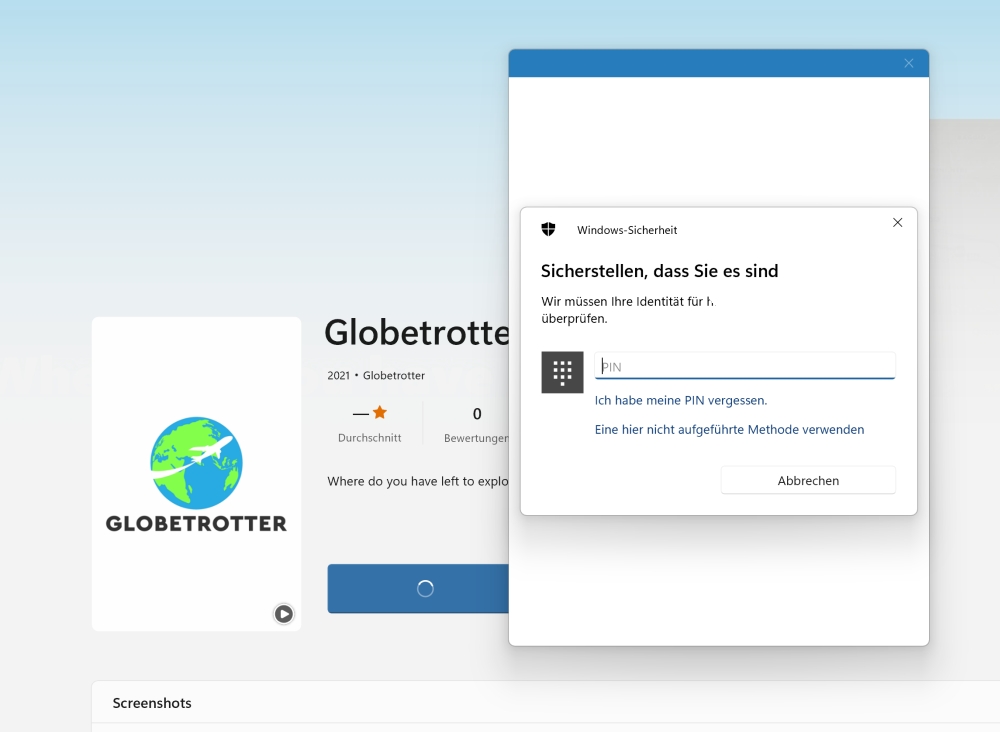Click the Globetrotter app logo thumbnail
Viewport: 1000px width, 732px height.
click(196, 474)
